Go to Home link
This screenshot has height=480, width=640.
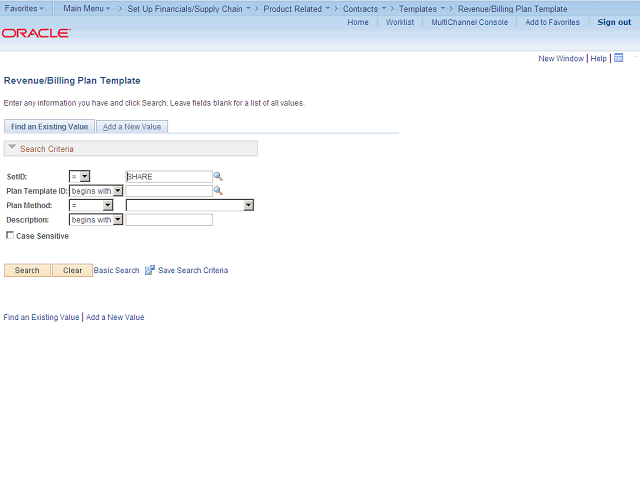pyautogui.click(x=358, y=22)
